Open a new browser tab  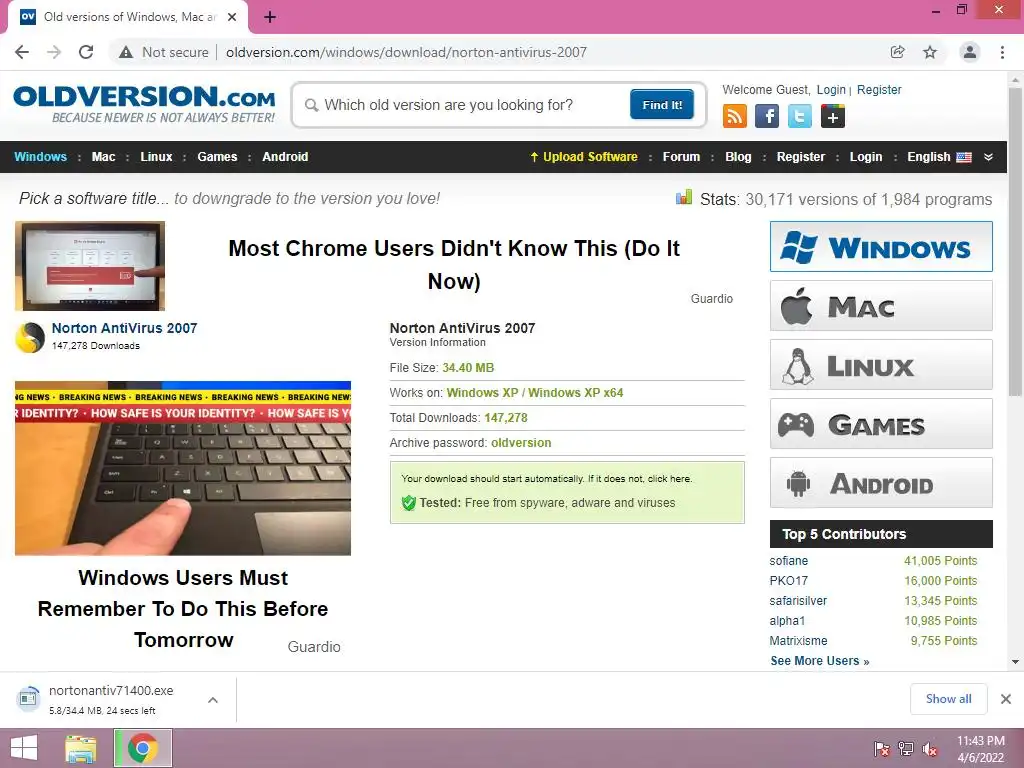click(270, 17)
